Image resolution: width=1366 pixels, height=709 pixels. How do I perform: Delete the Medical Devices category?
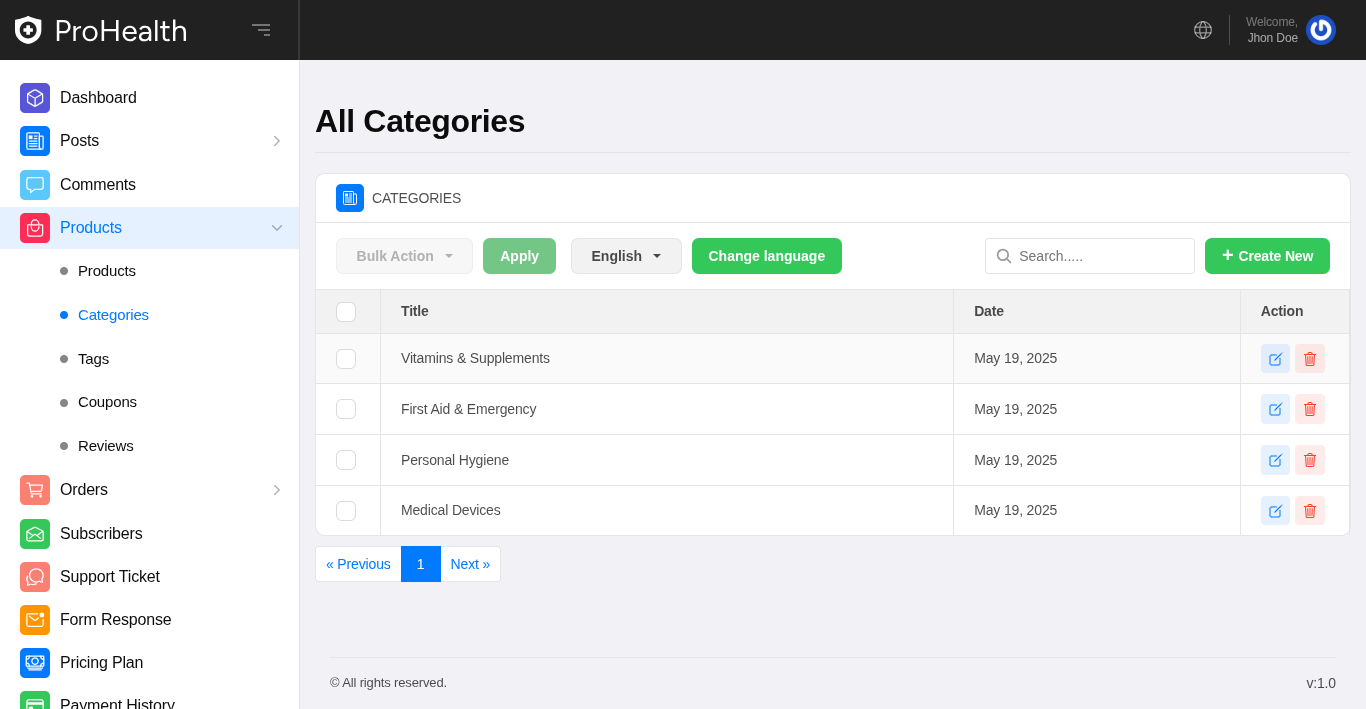1310,511
